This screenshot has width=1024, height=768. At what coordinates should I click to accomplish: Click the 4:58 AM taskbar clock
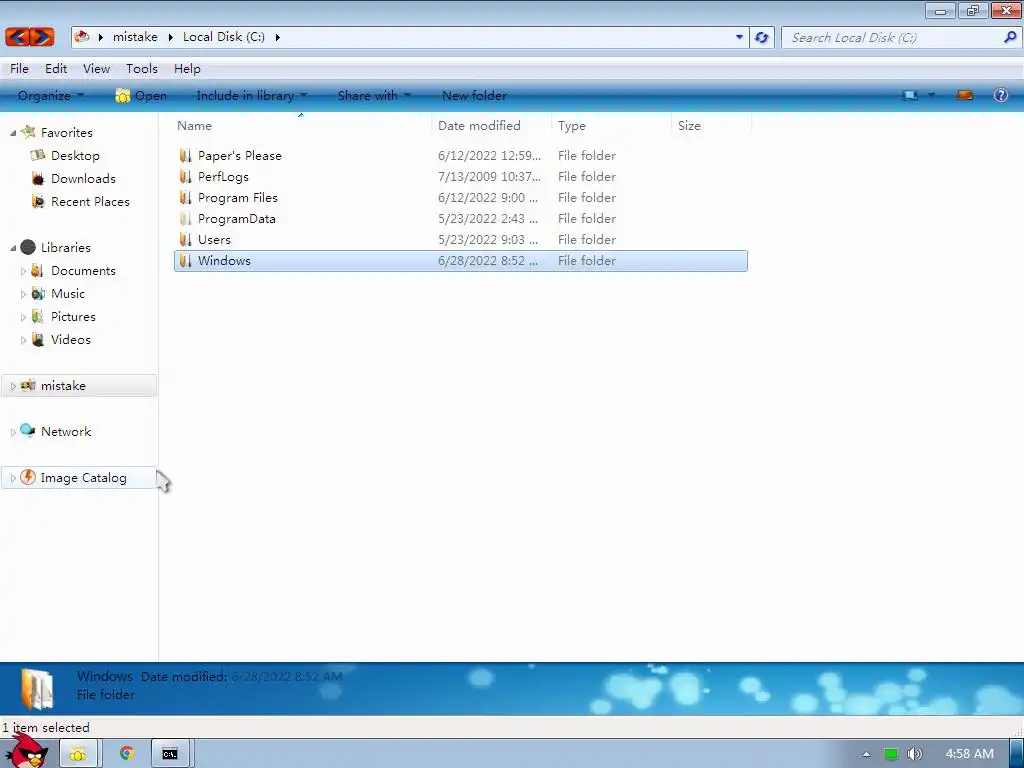coord(969,754)
